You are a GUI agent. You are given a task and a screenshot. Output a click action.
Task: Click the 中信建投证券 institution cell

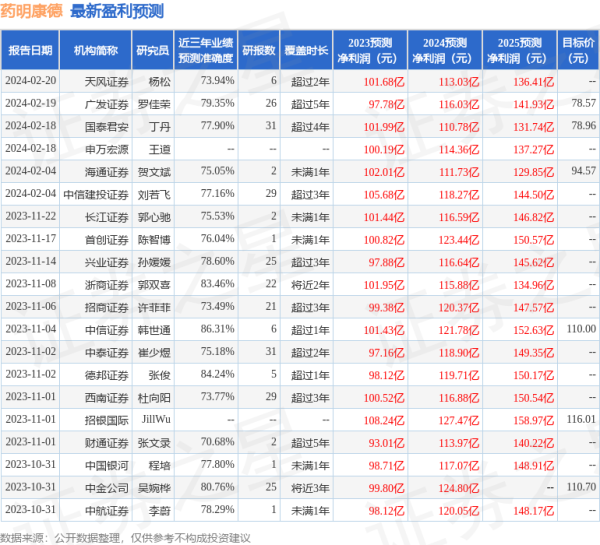[x=96, y=194]
